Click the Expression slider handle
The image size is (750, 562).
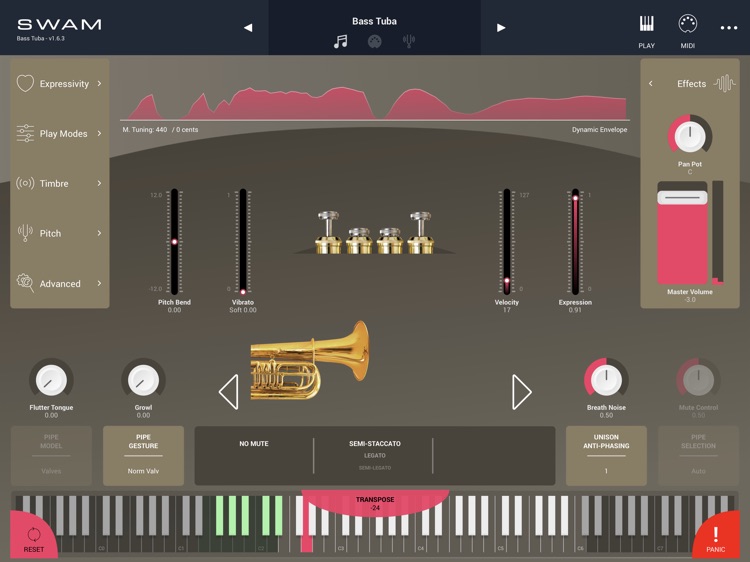point(575,198)
